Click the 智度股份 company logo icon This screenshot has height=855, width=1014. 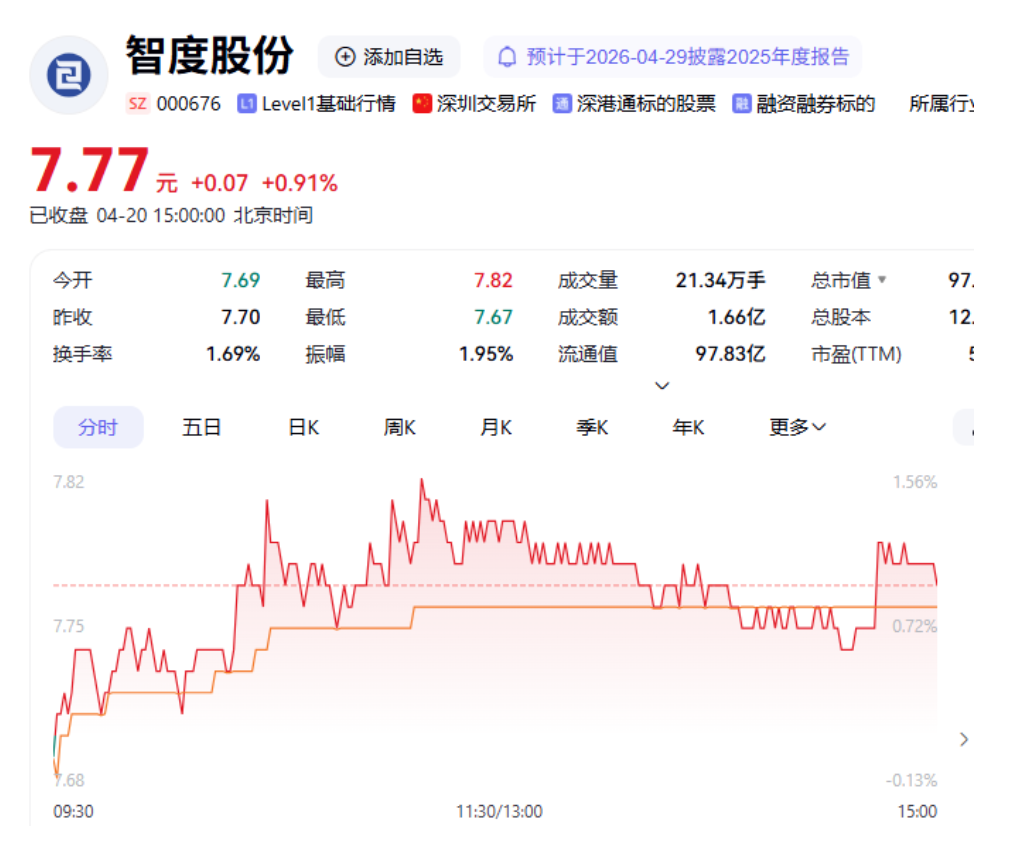coord(69,75)
